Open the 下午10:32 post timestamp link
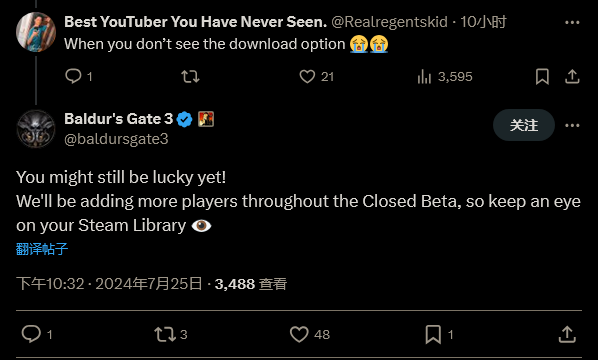 click(x=50, y=284)
